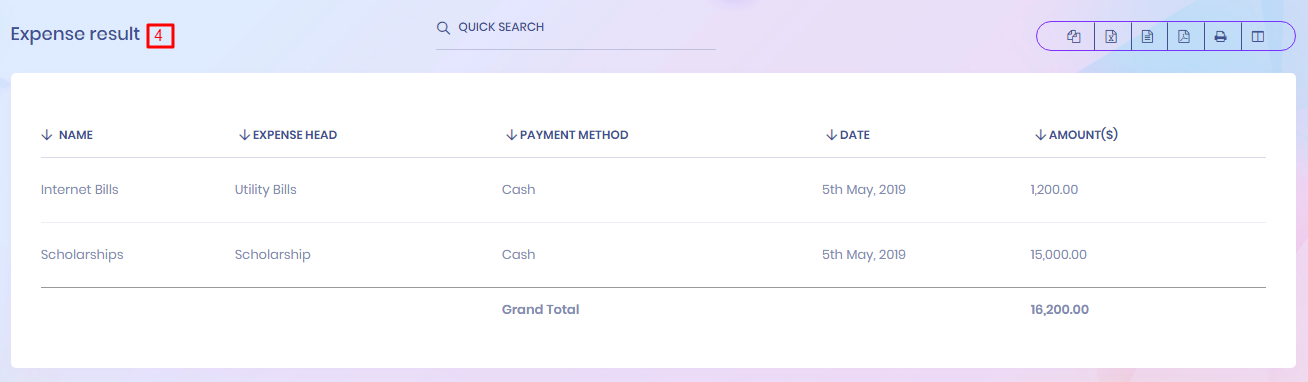Screen dimensions: 1308x382
Task: Click the Expense result heading
Action: (76, 34)
